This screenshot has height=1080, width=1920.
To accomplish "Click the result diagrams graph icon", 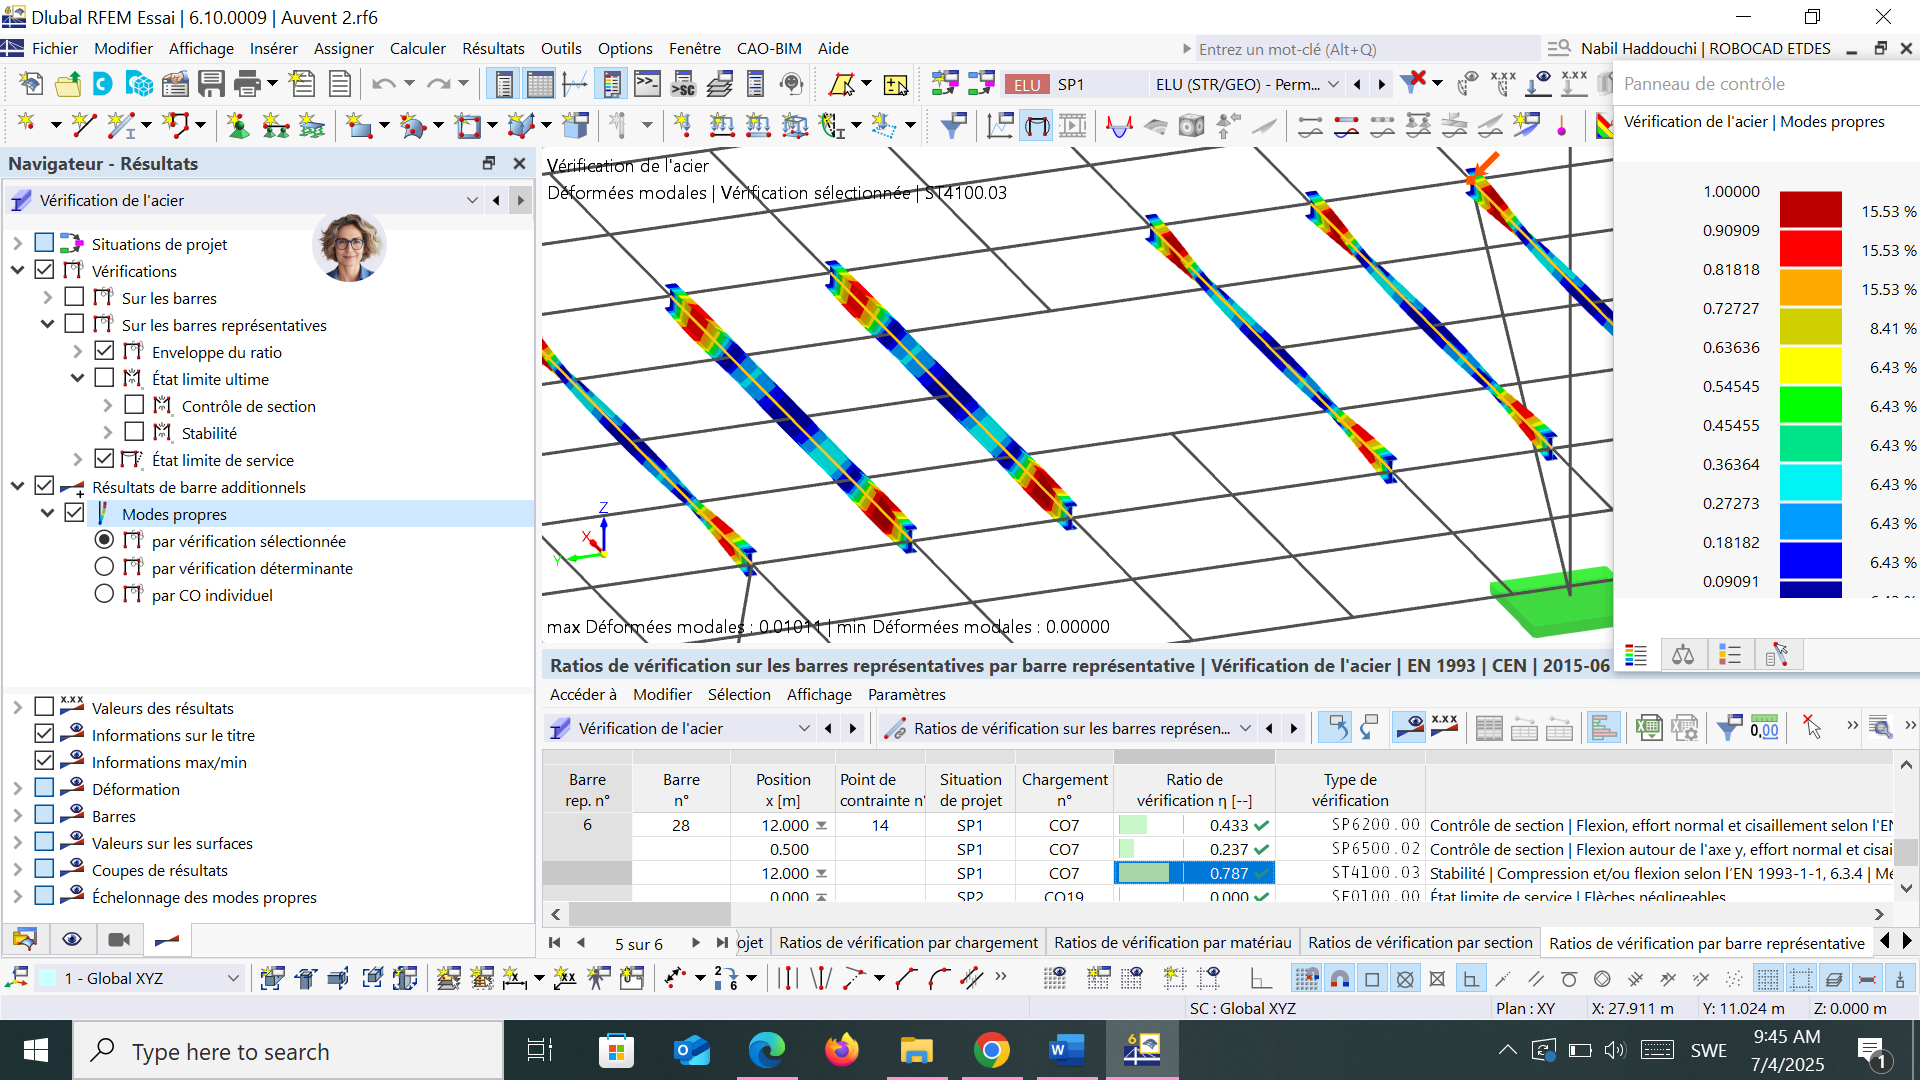I will point(1000,125).
